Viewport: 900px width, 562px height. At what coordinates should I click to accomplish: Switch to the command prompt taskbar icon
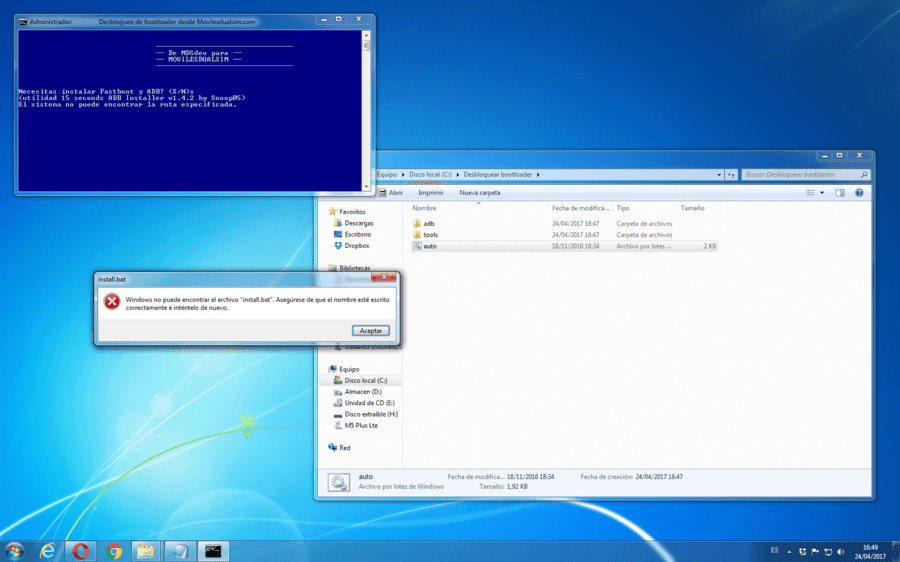213,551
